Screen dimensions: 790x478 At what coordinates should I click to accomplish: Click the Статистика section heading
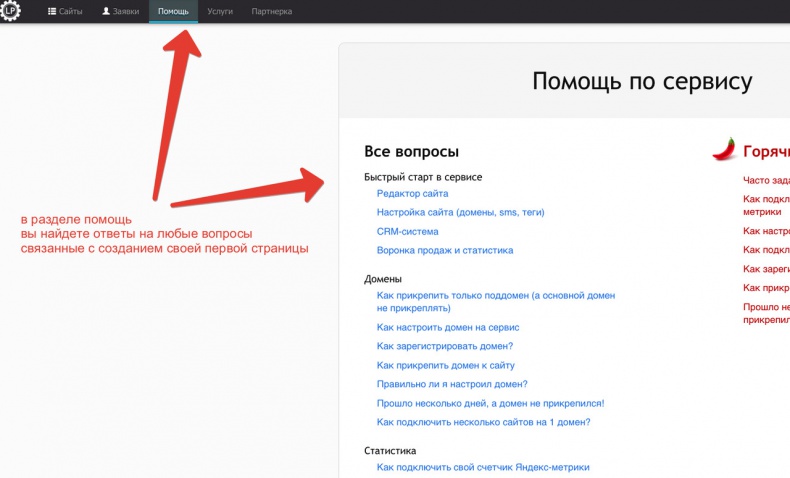coord(390,451)
